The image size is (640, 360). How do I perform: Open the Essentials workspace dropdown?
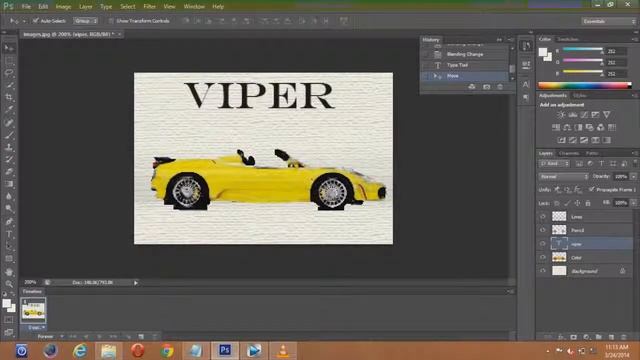pyautogui.click(x=608, y=21)
